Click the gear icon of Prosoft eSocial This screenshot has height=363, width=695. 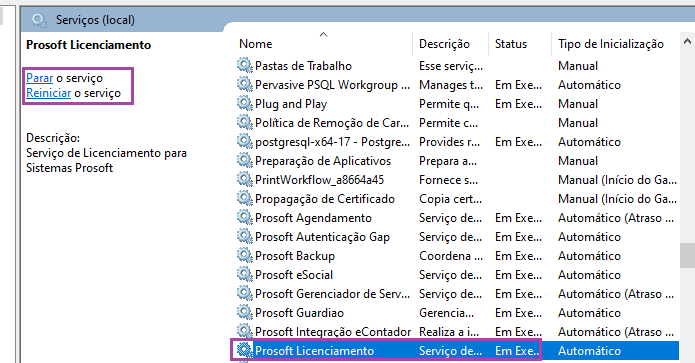point(245,275)
